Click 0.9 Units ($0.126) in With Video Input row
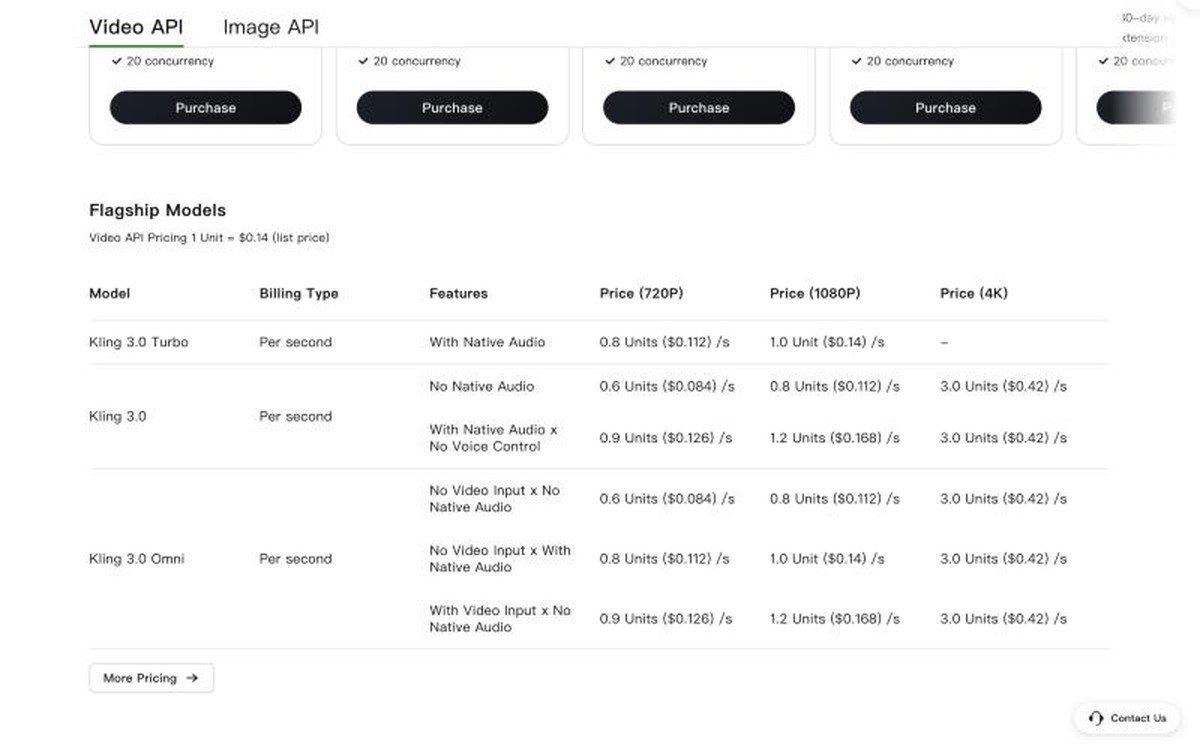1200x750 pixels. coord(665,619)
